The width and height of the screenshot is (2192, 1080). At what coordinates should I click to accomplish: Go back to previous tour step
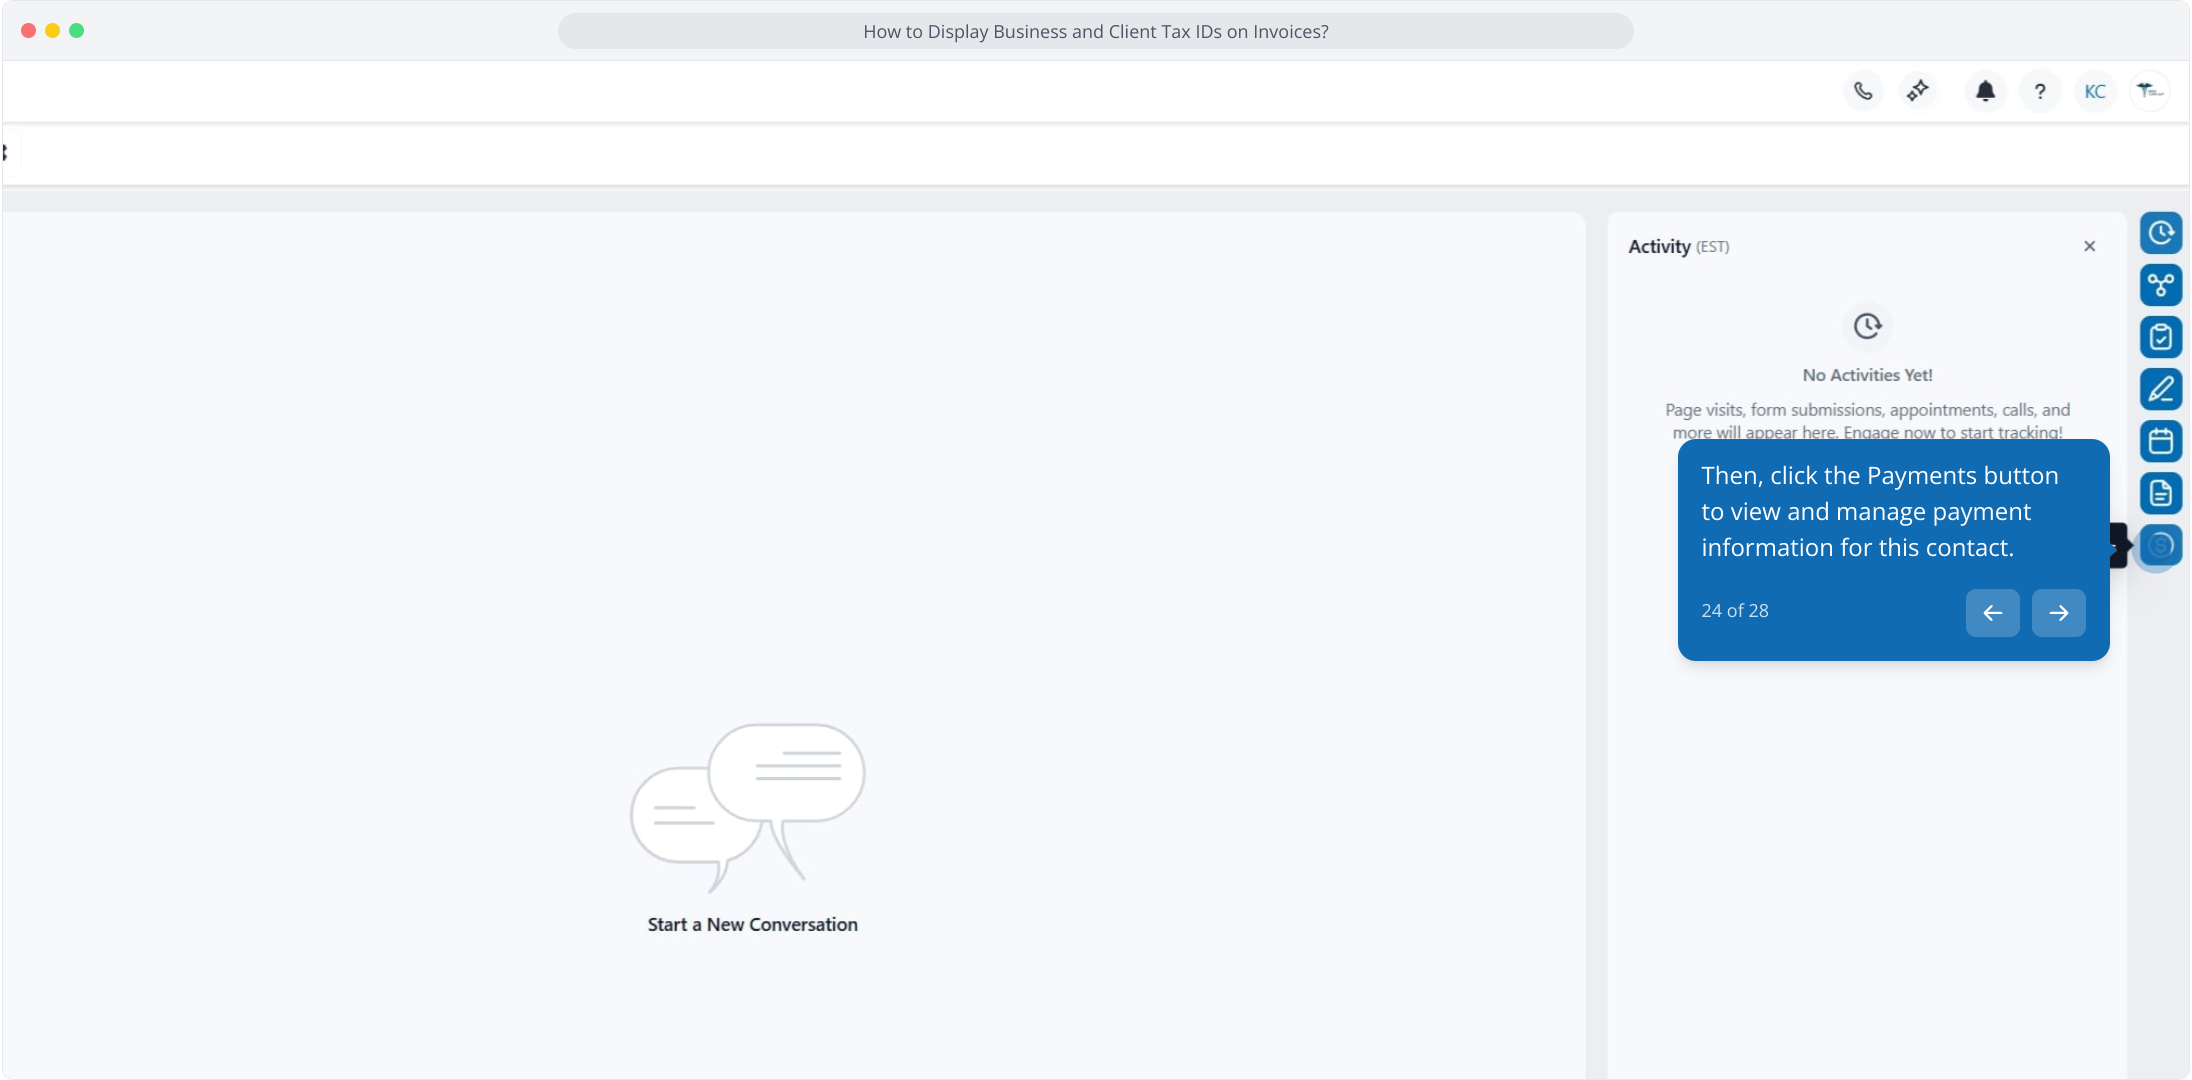pyautogui.click(x=1992, y=613)
